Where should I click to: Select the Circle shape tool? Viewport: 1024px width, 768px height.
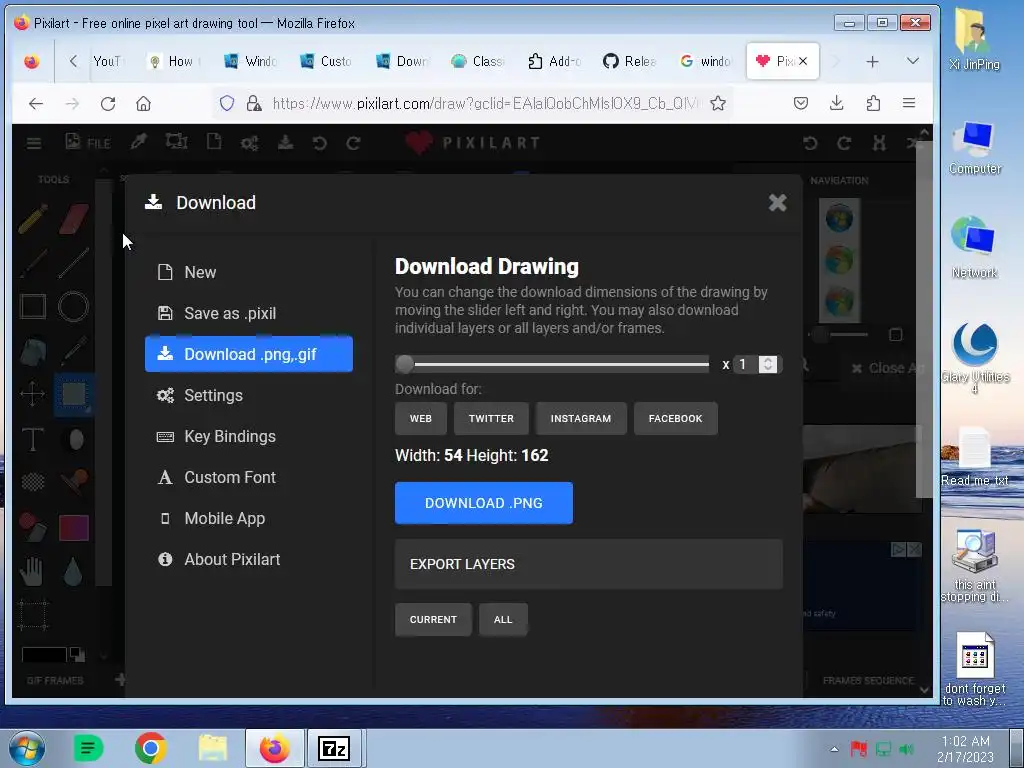pos(73,306)
